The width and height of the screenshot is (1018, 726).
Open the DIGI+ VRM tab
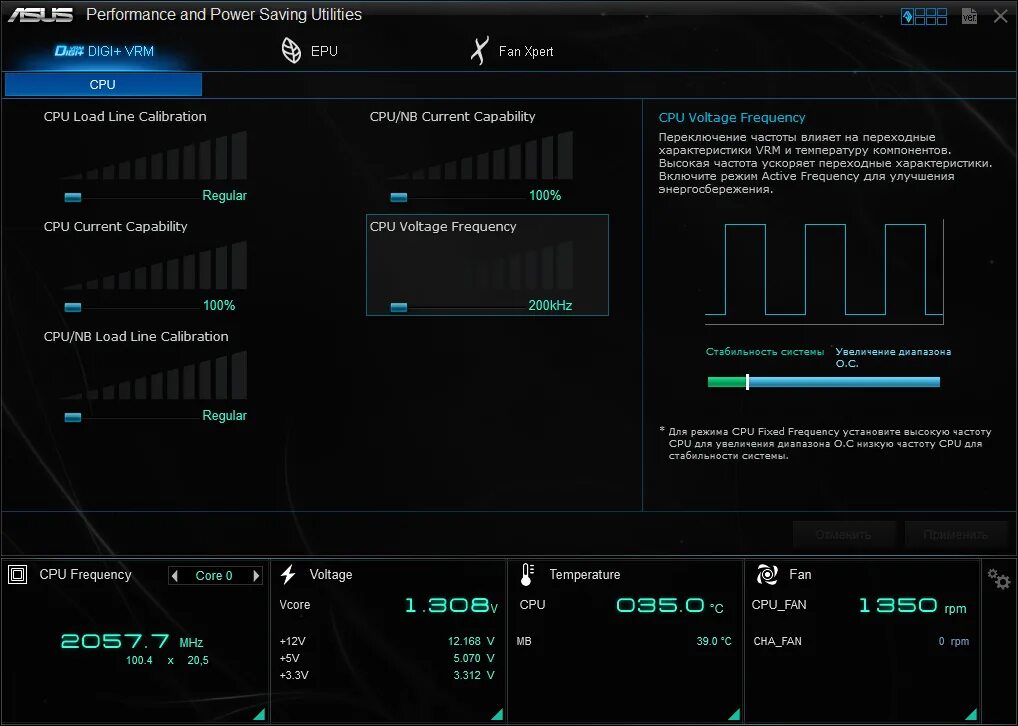coord(104,51)
